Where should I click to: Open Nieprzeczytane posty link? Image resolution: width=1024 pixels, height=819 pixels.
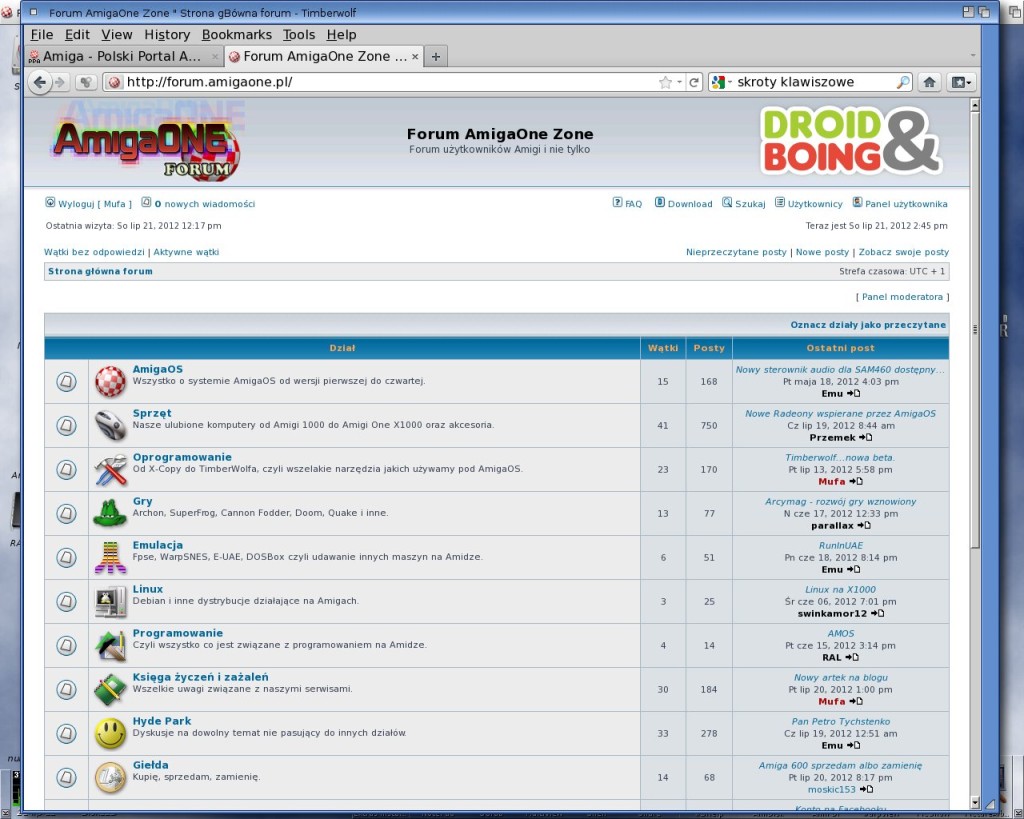point(736,252)
